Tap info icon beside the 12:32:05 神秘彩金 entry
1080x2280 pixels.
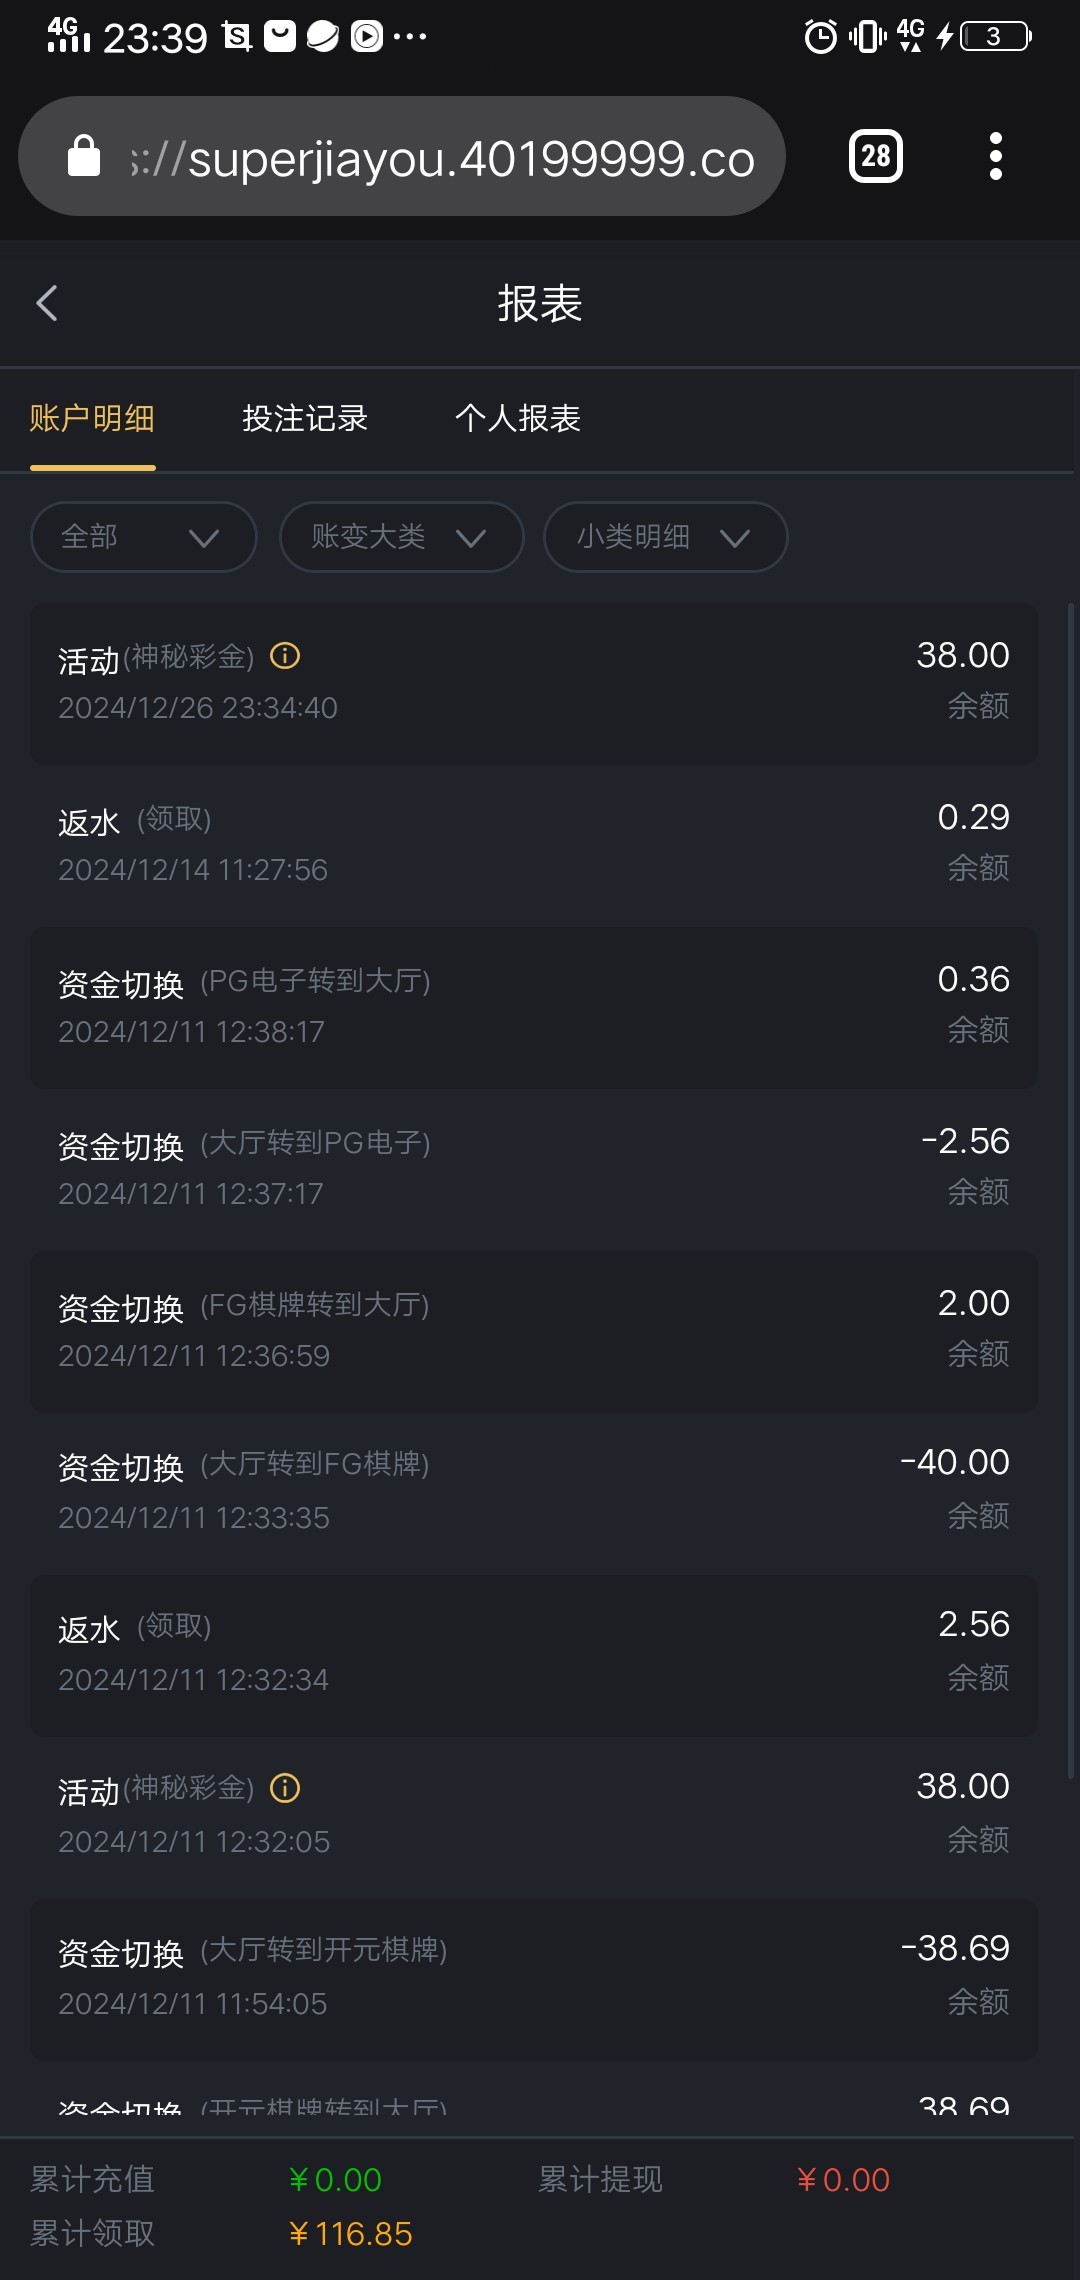tap(285, 1788)
